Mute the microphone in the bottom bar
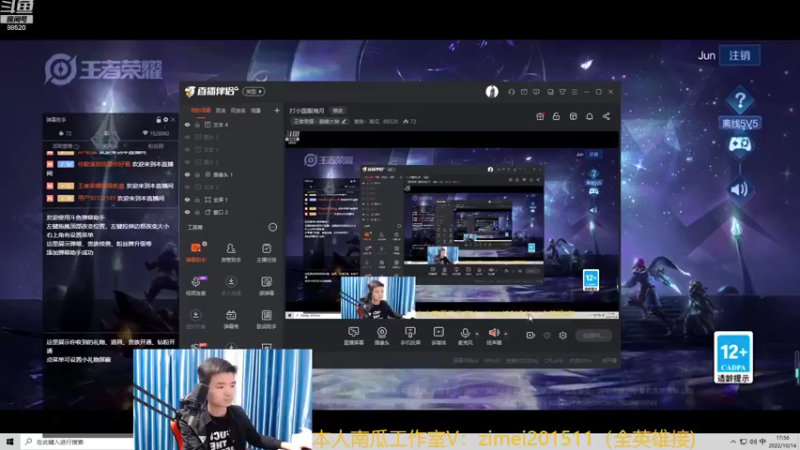 (x=465, y=334)
